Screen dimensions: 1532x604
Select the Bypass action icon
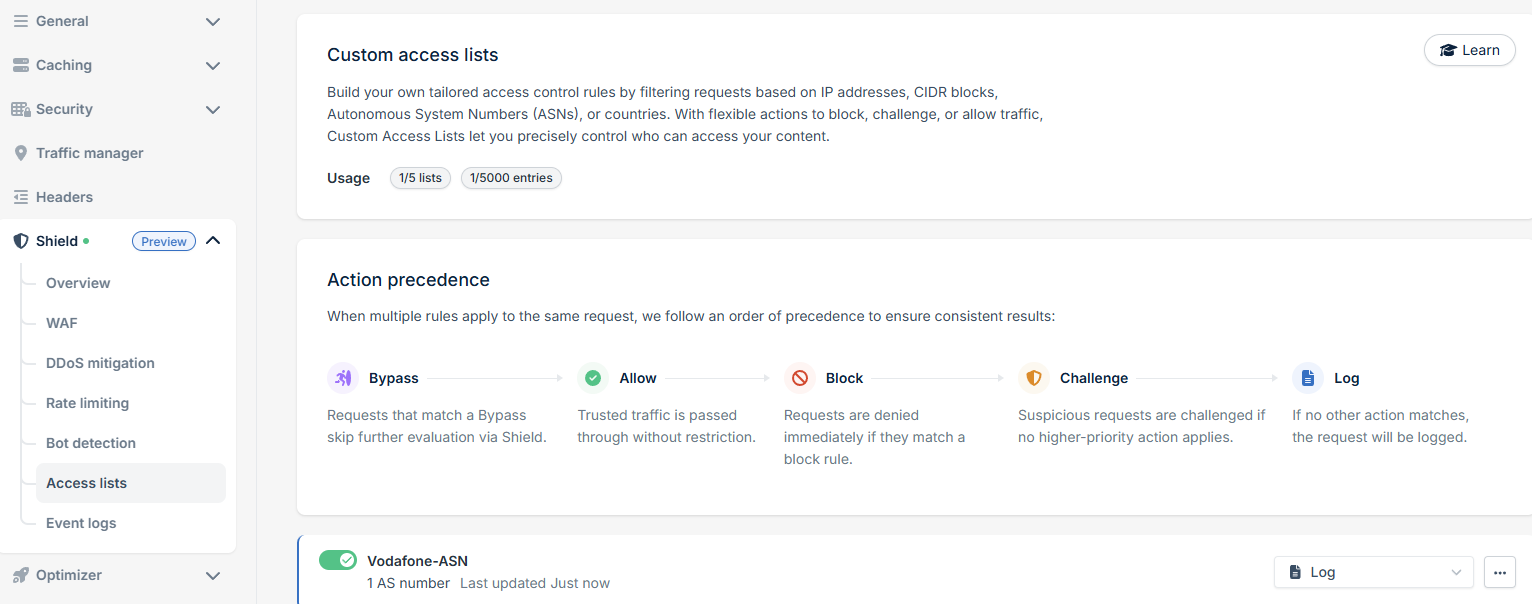coord(341,377)
